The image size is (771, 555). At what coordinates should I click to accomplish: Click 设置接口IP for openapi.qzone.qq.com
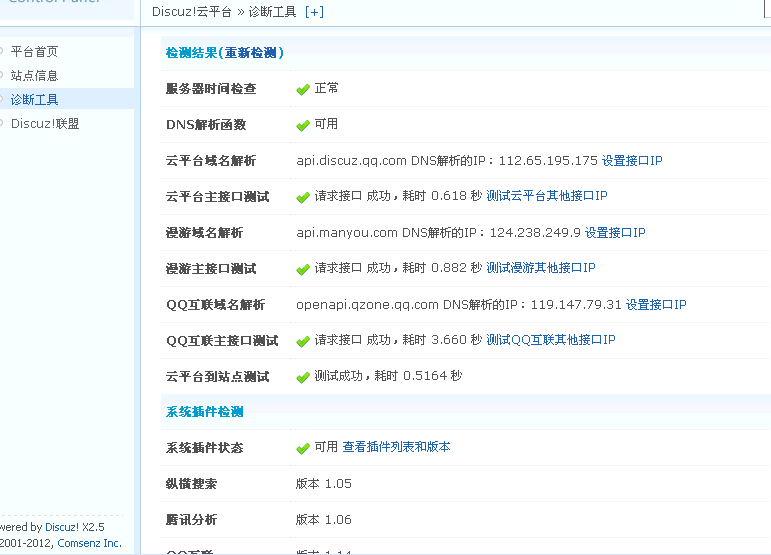(x=656, y=305)
